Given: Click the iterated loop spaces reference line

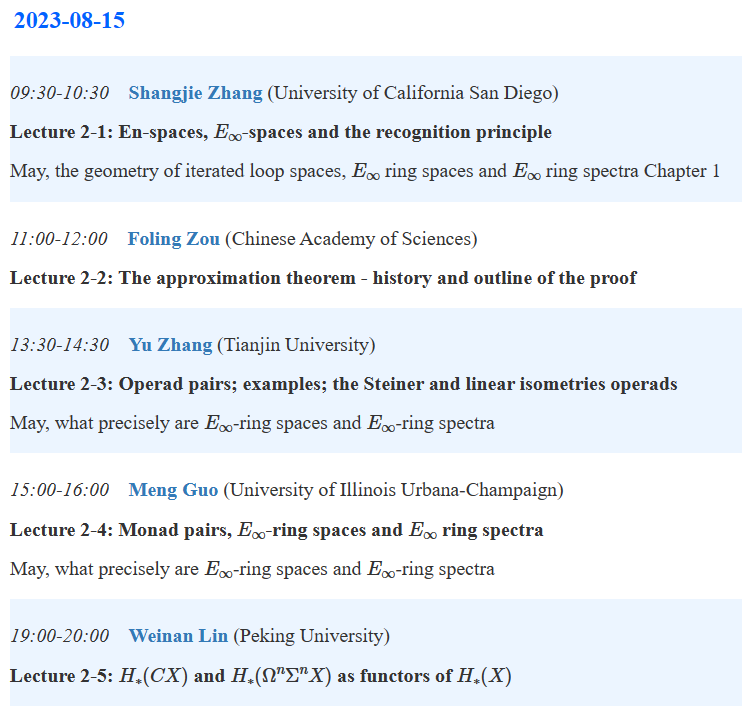Looking at the screenshot, I should pos(364,171).
